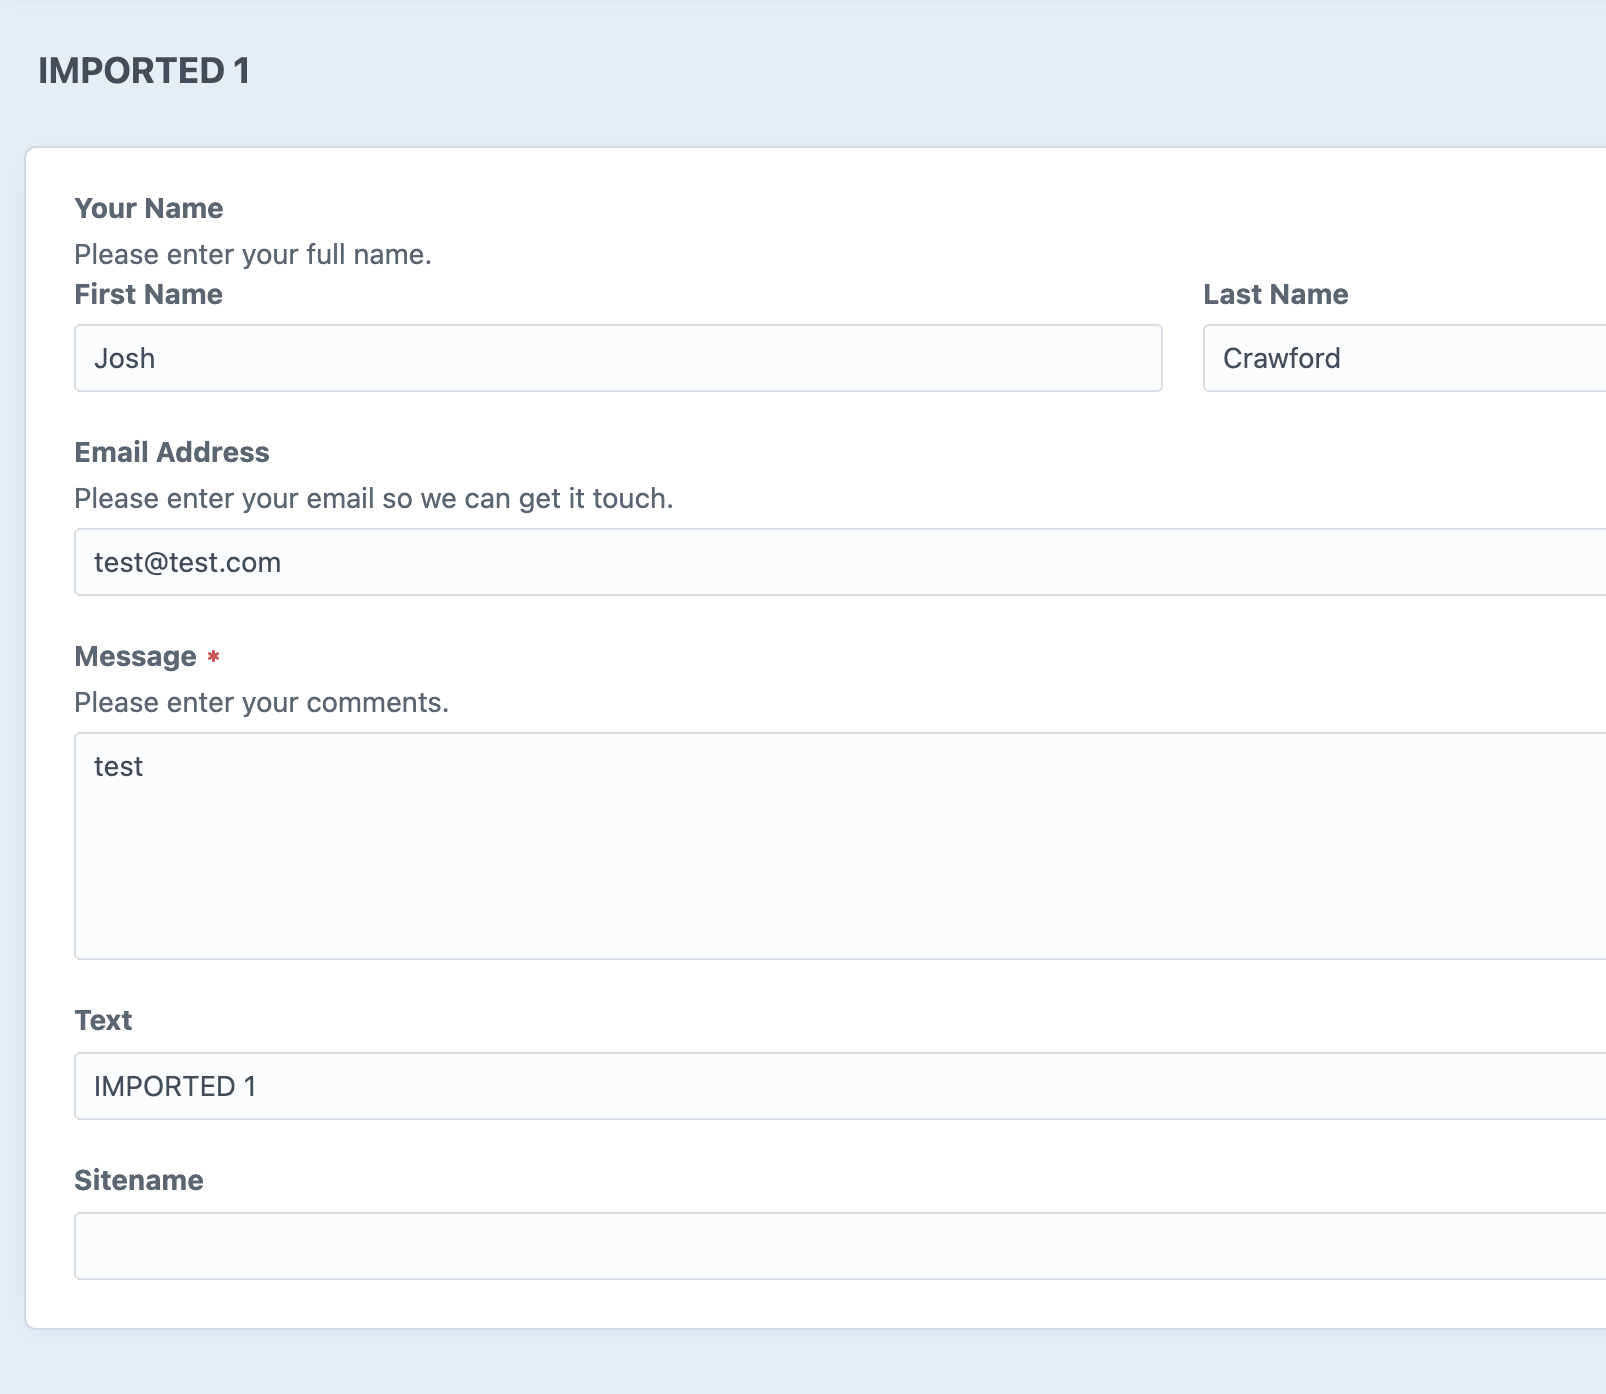Screen dimensions: 1606x1394
Task: Select the word 'test' inside the Message box
Action: (x=118, y=766)
